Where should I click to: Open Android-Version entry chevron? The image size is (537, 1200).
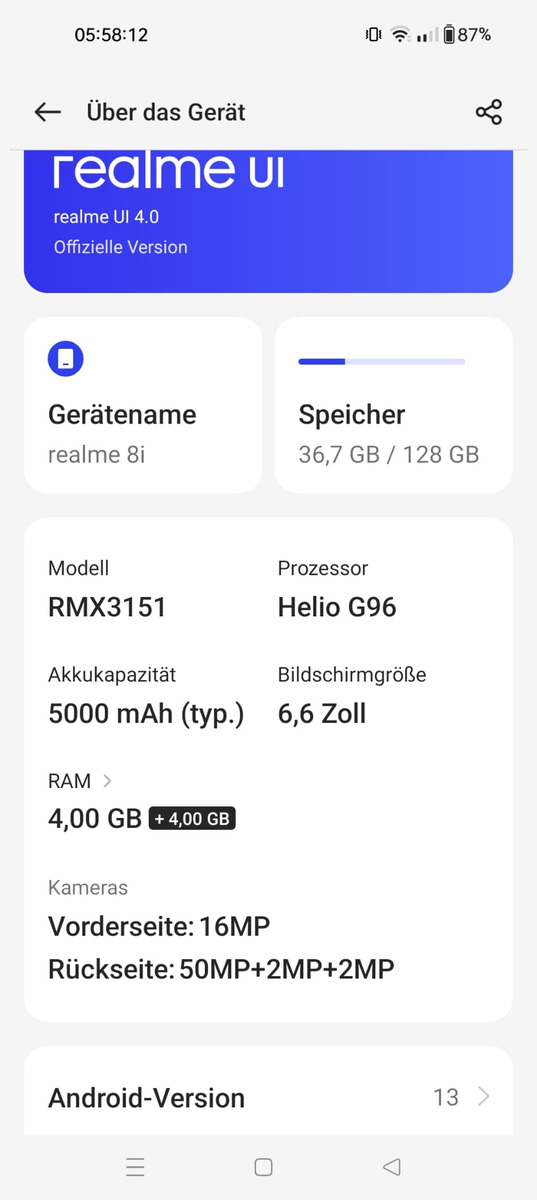[x=484, y=1097]
